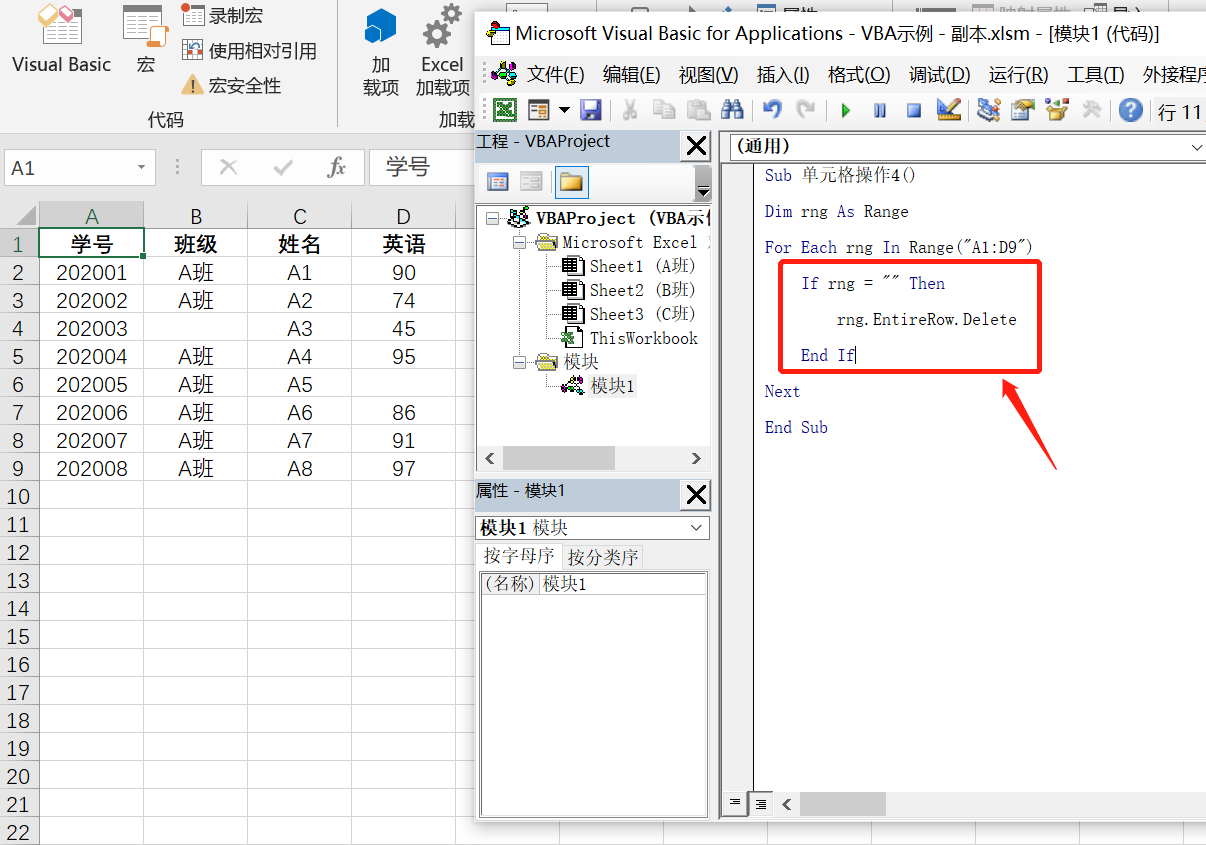The image size is (1206, 845).
Task: Run the macro with the Run Sub icon
Action: coord(846,111)
